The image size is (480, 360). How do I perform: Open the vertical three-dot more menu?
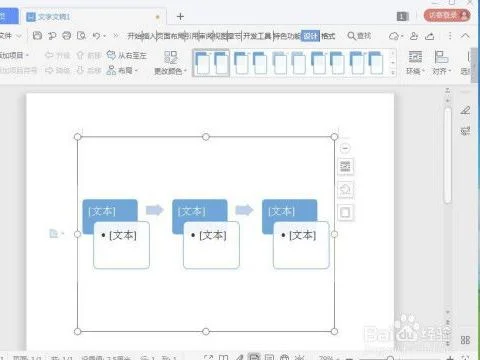click(x=450, y=36)
